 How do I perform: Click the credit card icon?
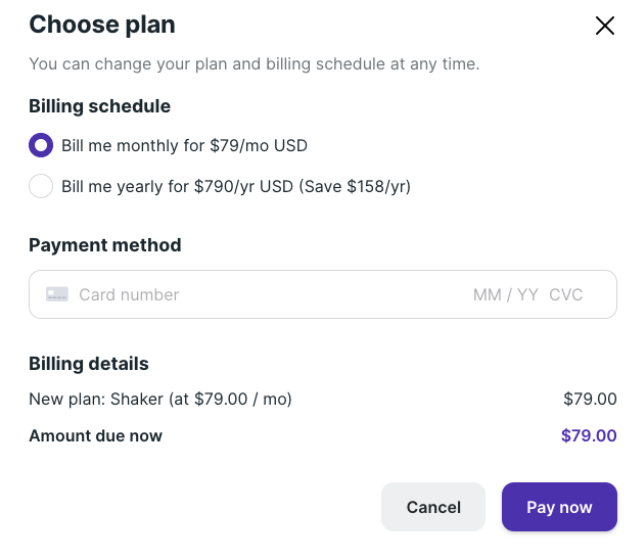(x=57, y=295)
